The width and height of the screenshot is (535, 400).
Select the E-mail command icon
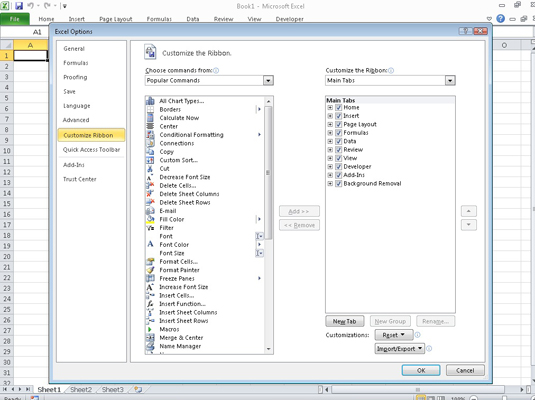150,211
